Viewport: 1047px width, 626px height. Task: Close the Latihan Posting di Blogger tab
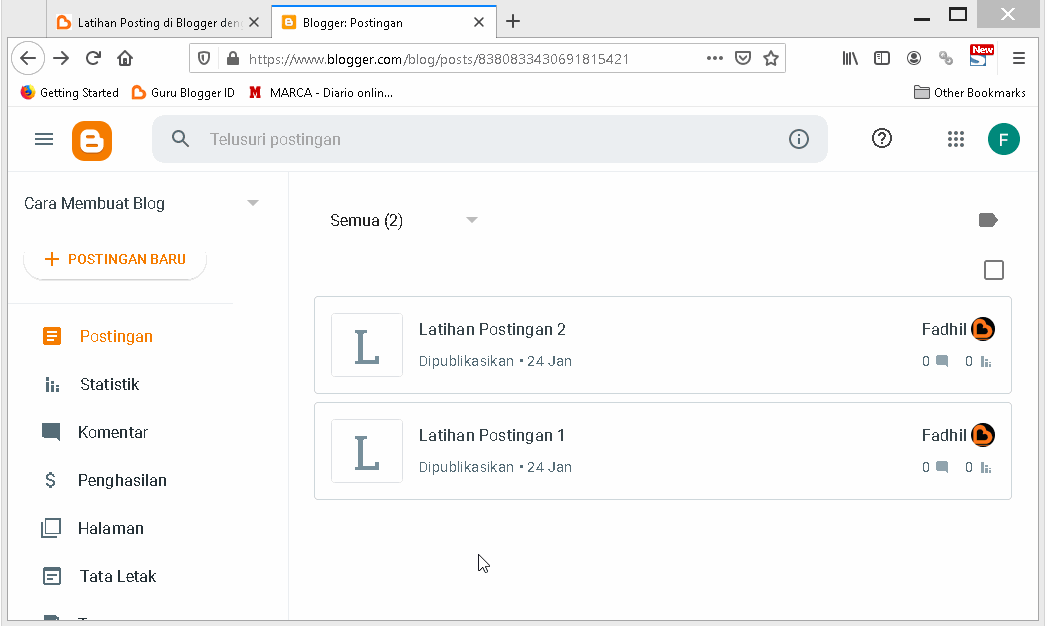click(254, 22)
